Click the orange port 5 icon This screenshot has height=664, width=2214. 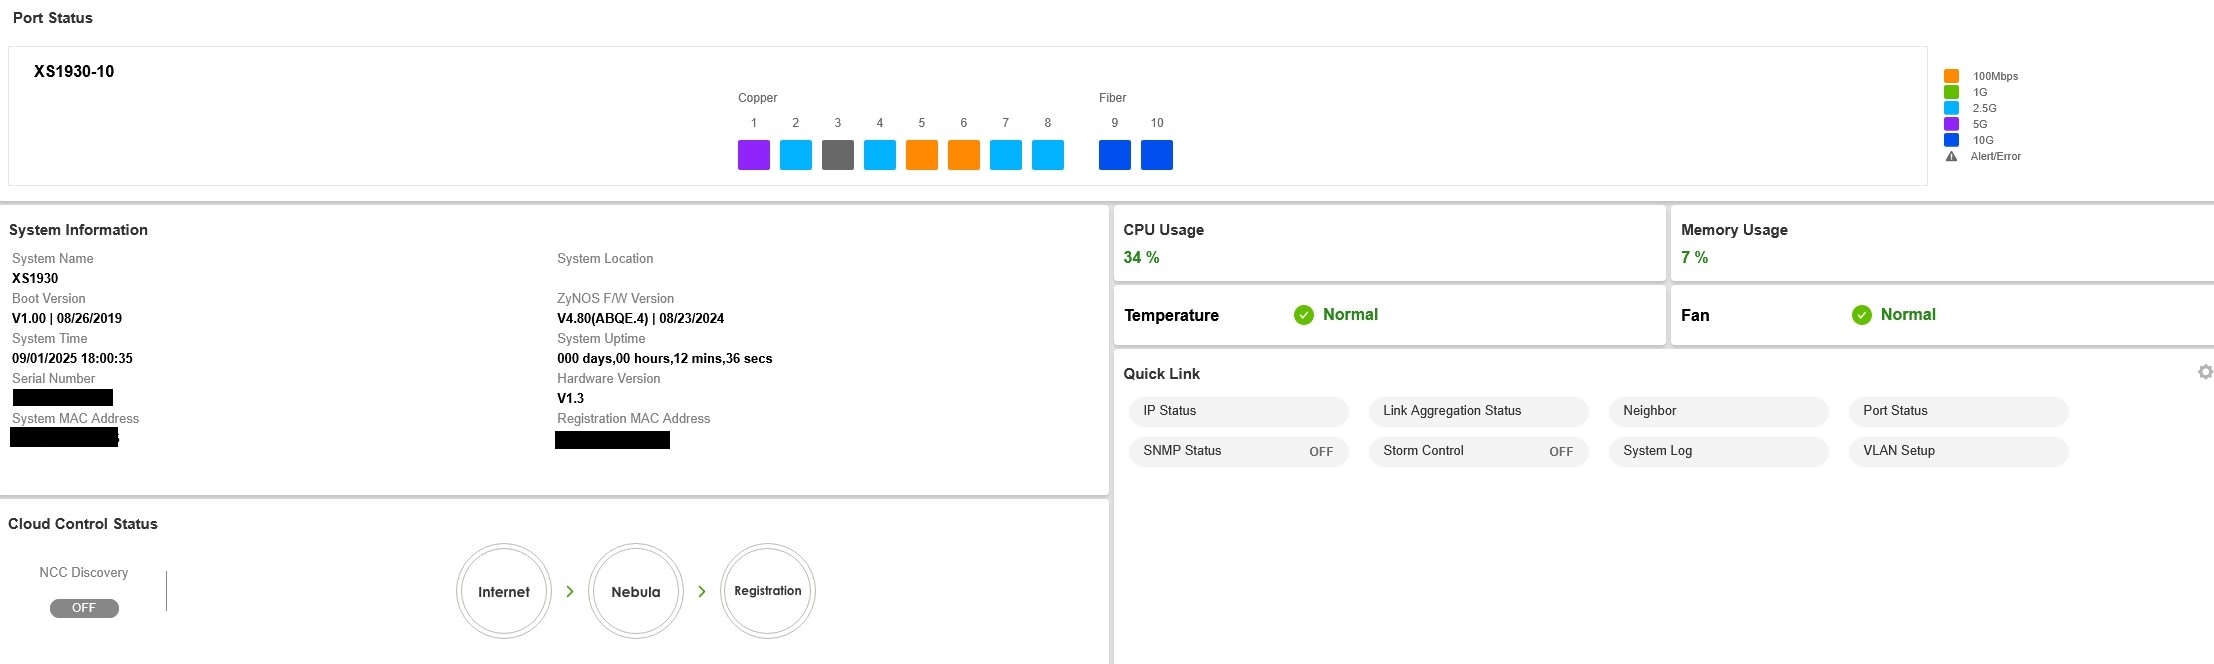[921, 155]
